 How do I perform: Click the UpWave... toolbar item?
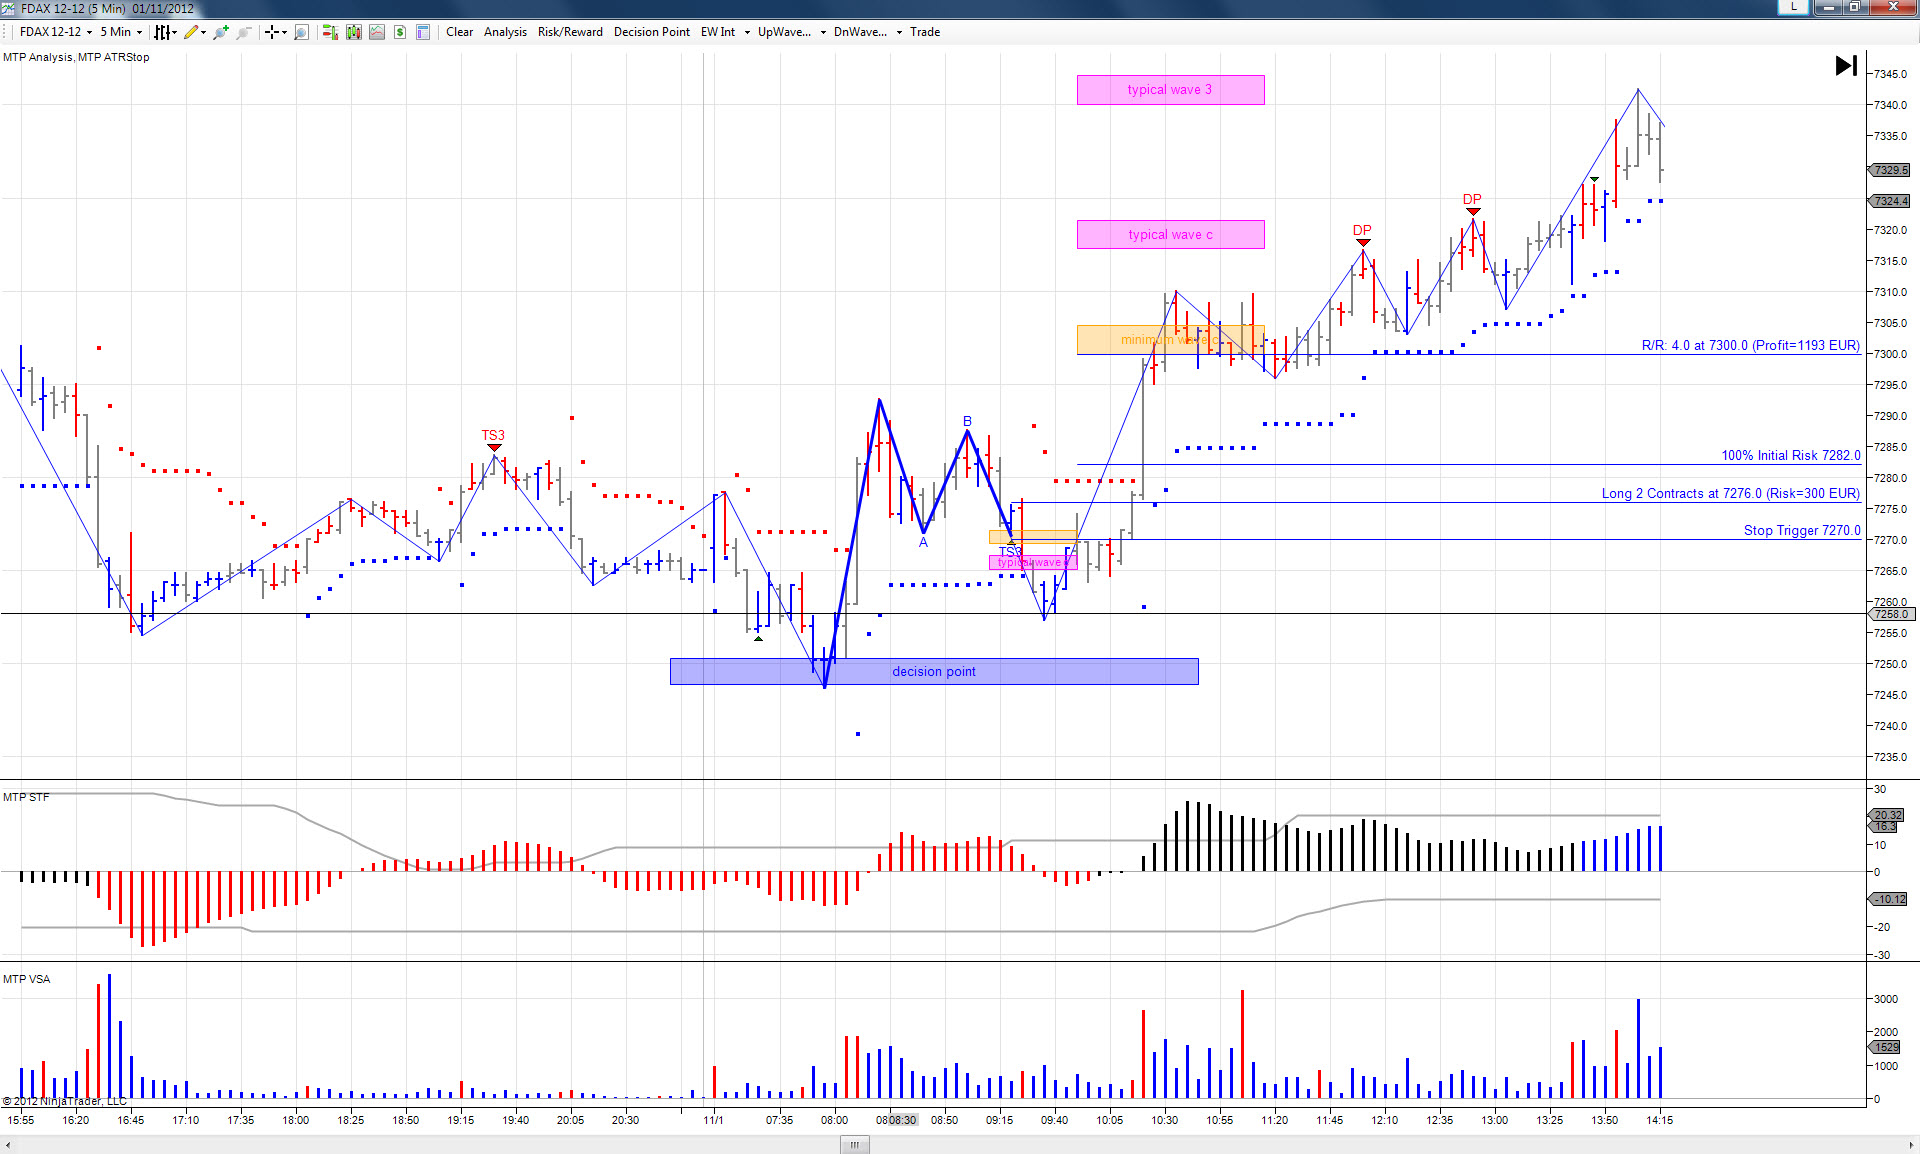[x=784, y=32]
